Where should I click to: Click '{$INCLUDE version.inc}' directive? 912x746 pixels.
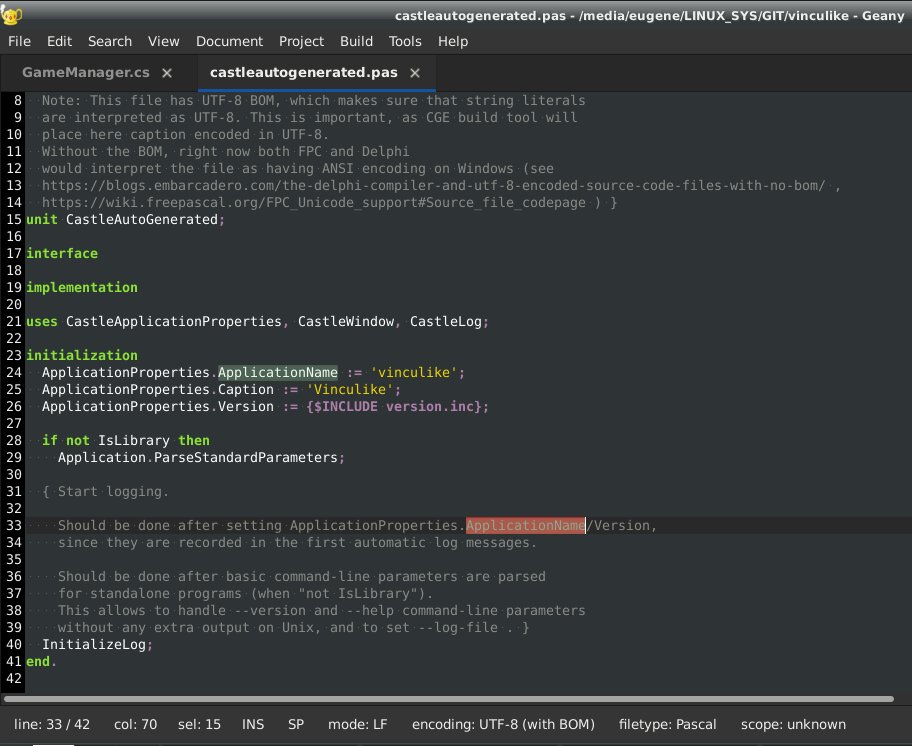pyautogui.click(x=394, y=406)
